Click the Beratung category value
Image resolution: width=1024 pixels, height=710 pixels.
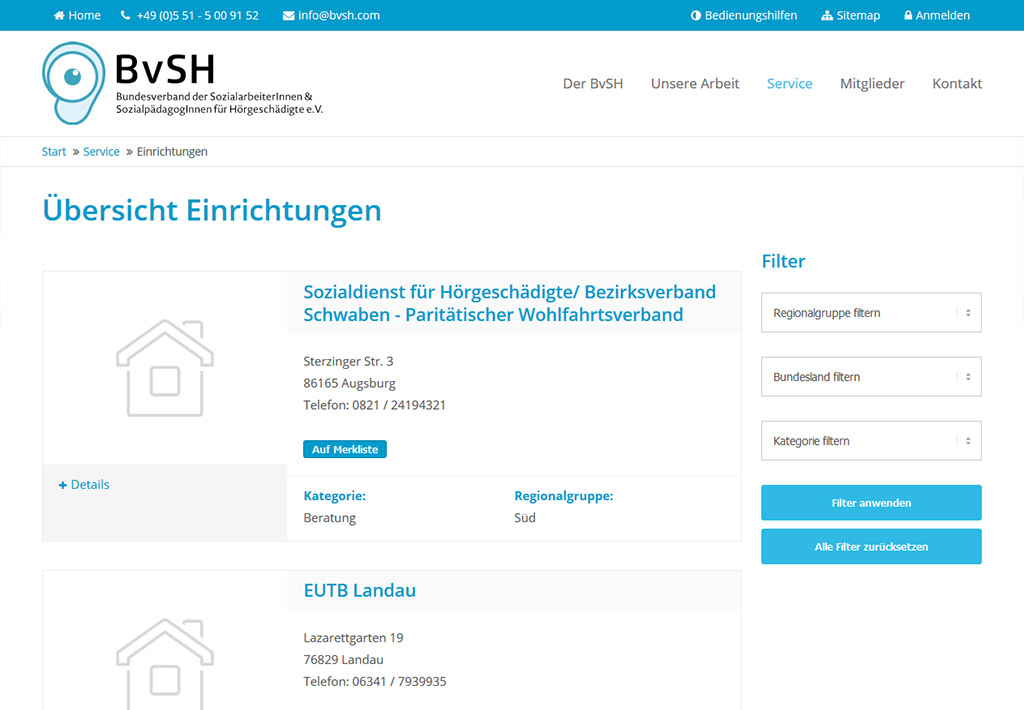coord(330,518)
